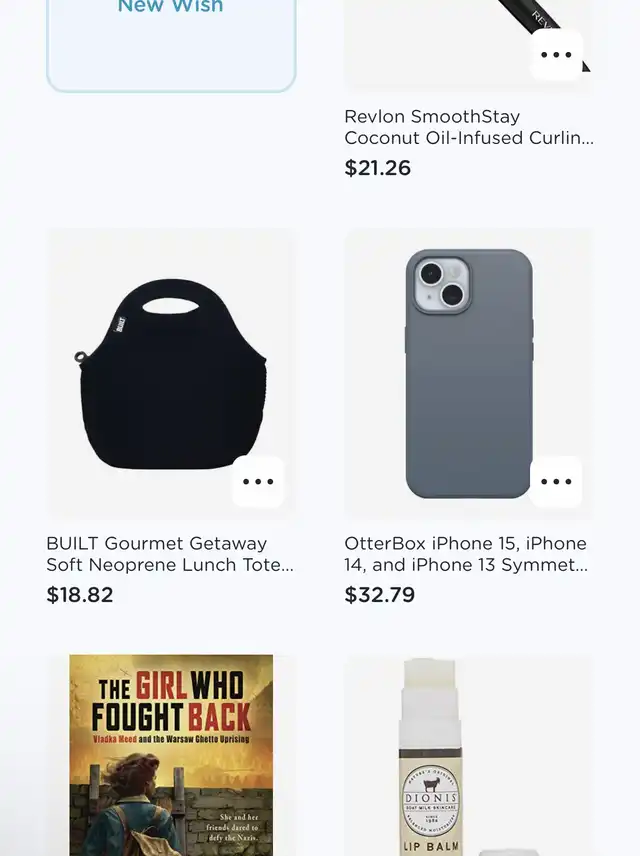Click the $21.26 price on Revlon item
This screenshot has width=640, height=856.
(x=377, y=168)
